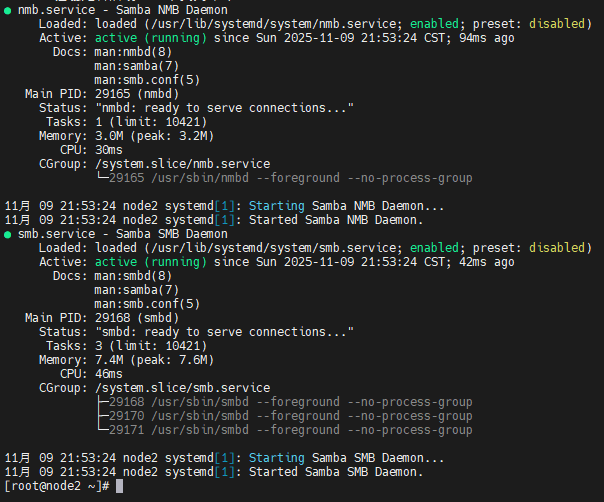Click Tasks: 1 (limit: 10421) line
This screenshot has height=502, width=604.
(127, 122)
